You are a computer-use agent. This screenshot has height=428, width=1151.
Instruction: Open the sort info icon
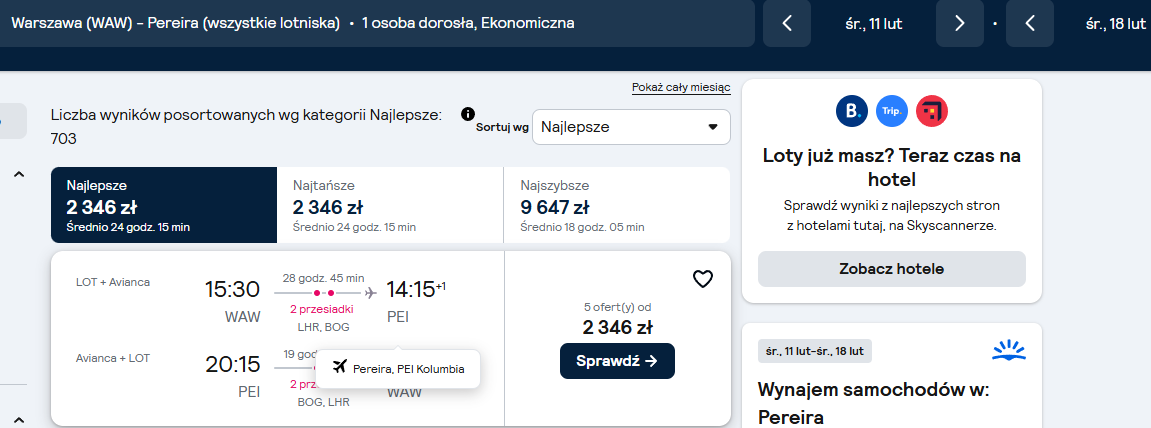click(x=468, y=114)
